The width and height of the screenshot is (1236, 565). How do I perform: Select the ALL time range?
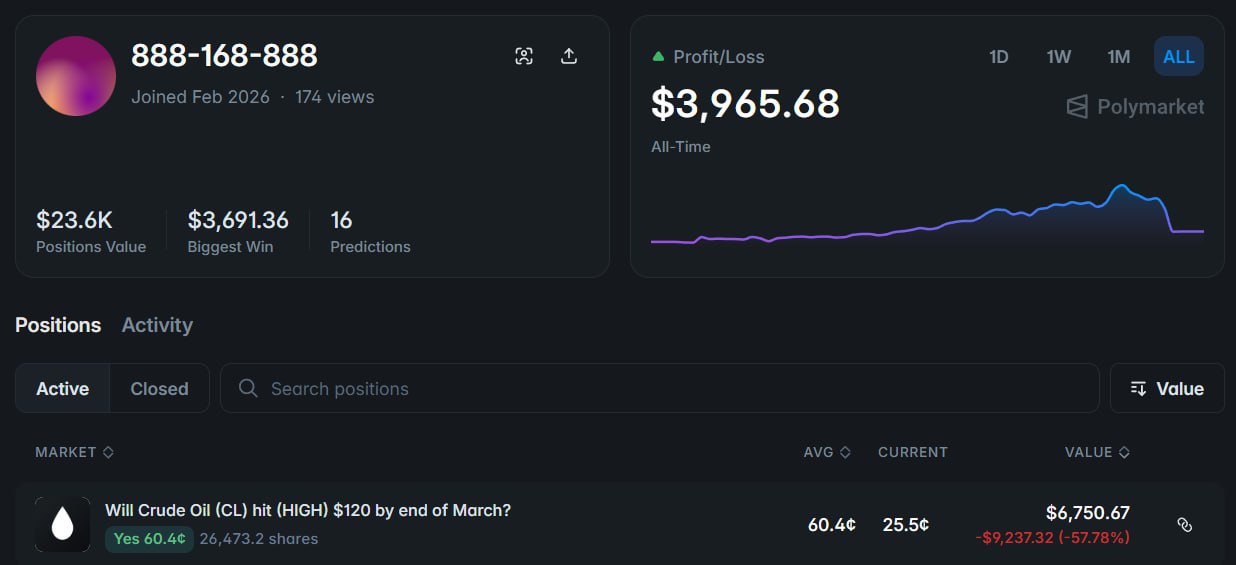tap(1178, 57)
